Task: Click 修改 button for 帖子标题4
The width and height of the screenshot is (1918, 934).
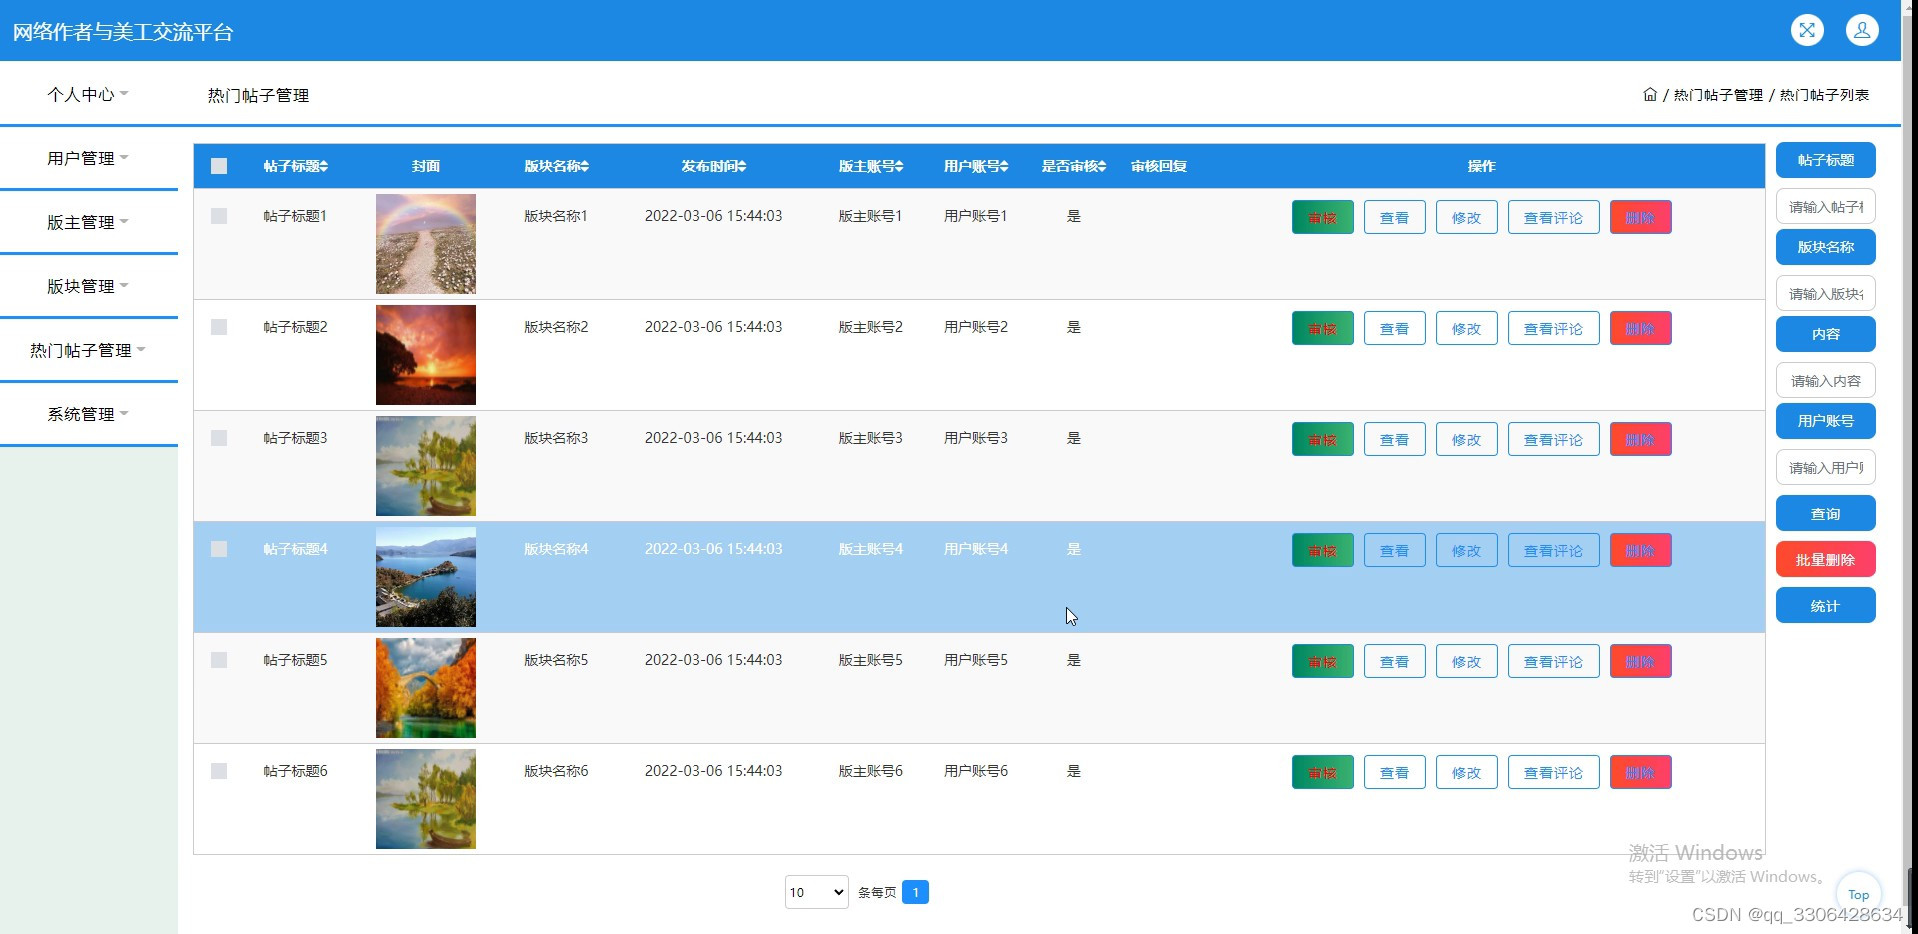Action: coord(1466,550)
